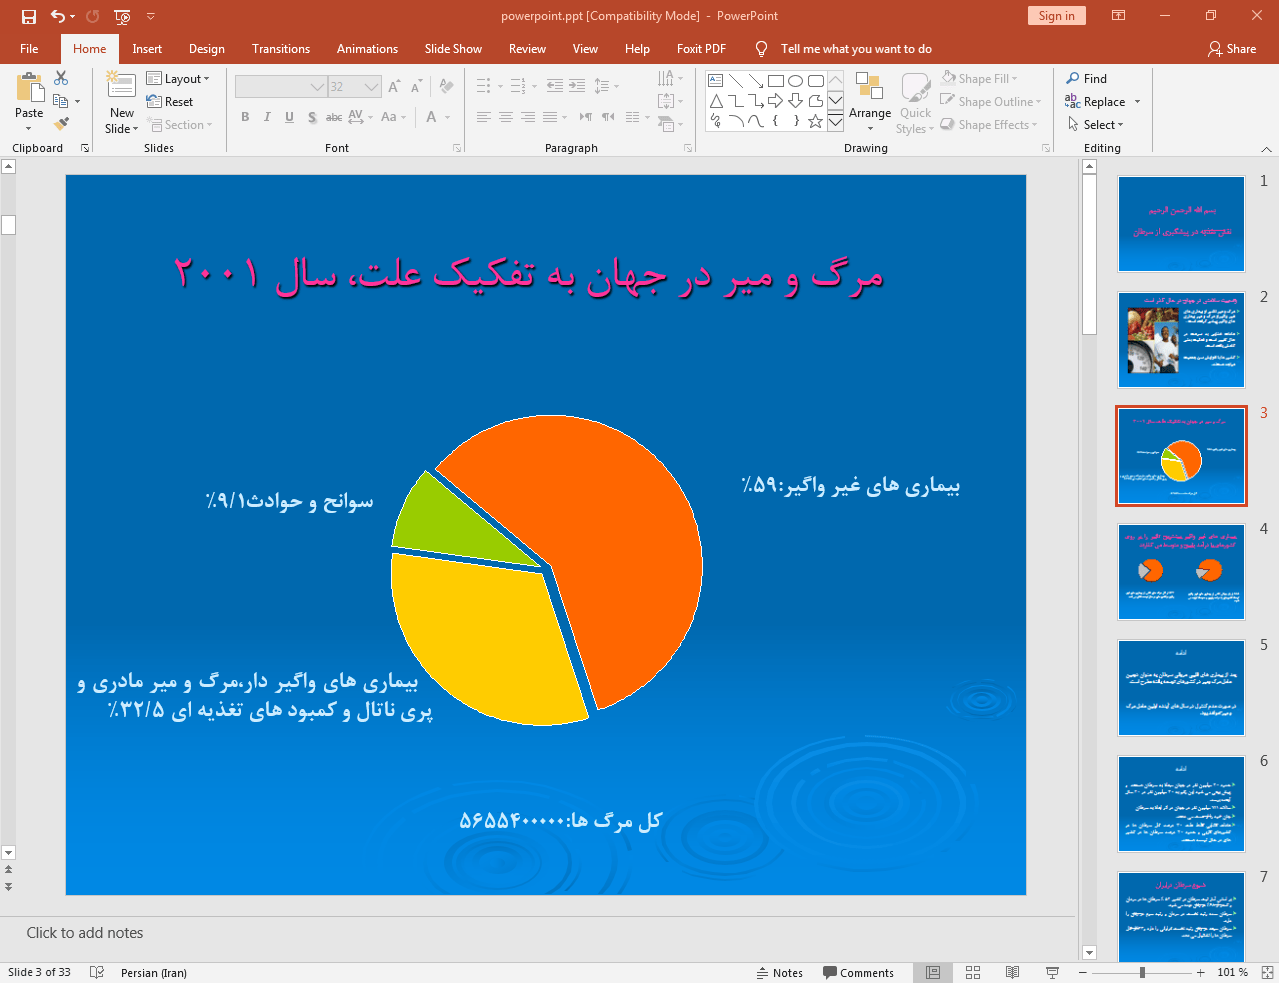Open the Arrange tool
Image resolution: width=1279 pixels, height=983 pixels.
pyautogui.click(x=869, y=100)
